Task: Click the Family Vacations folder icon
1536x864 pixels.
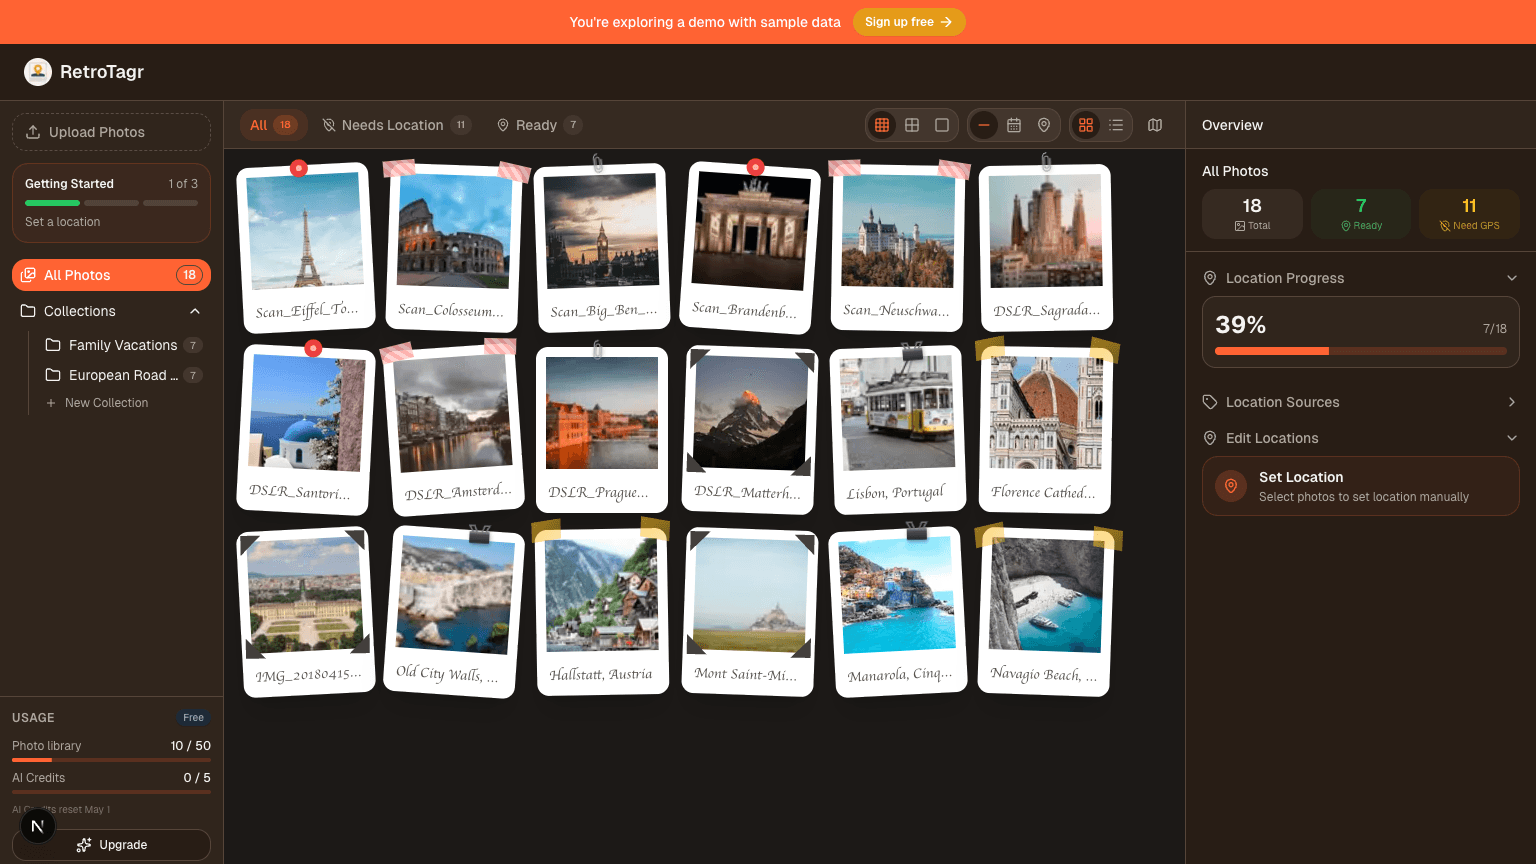Action: [x=53, y=345]
